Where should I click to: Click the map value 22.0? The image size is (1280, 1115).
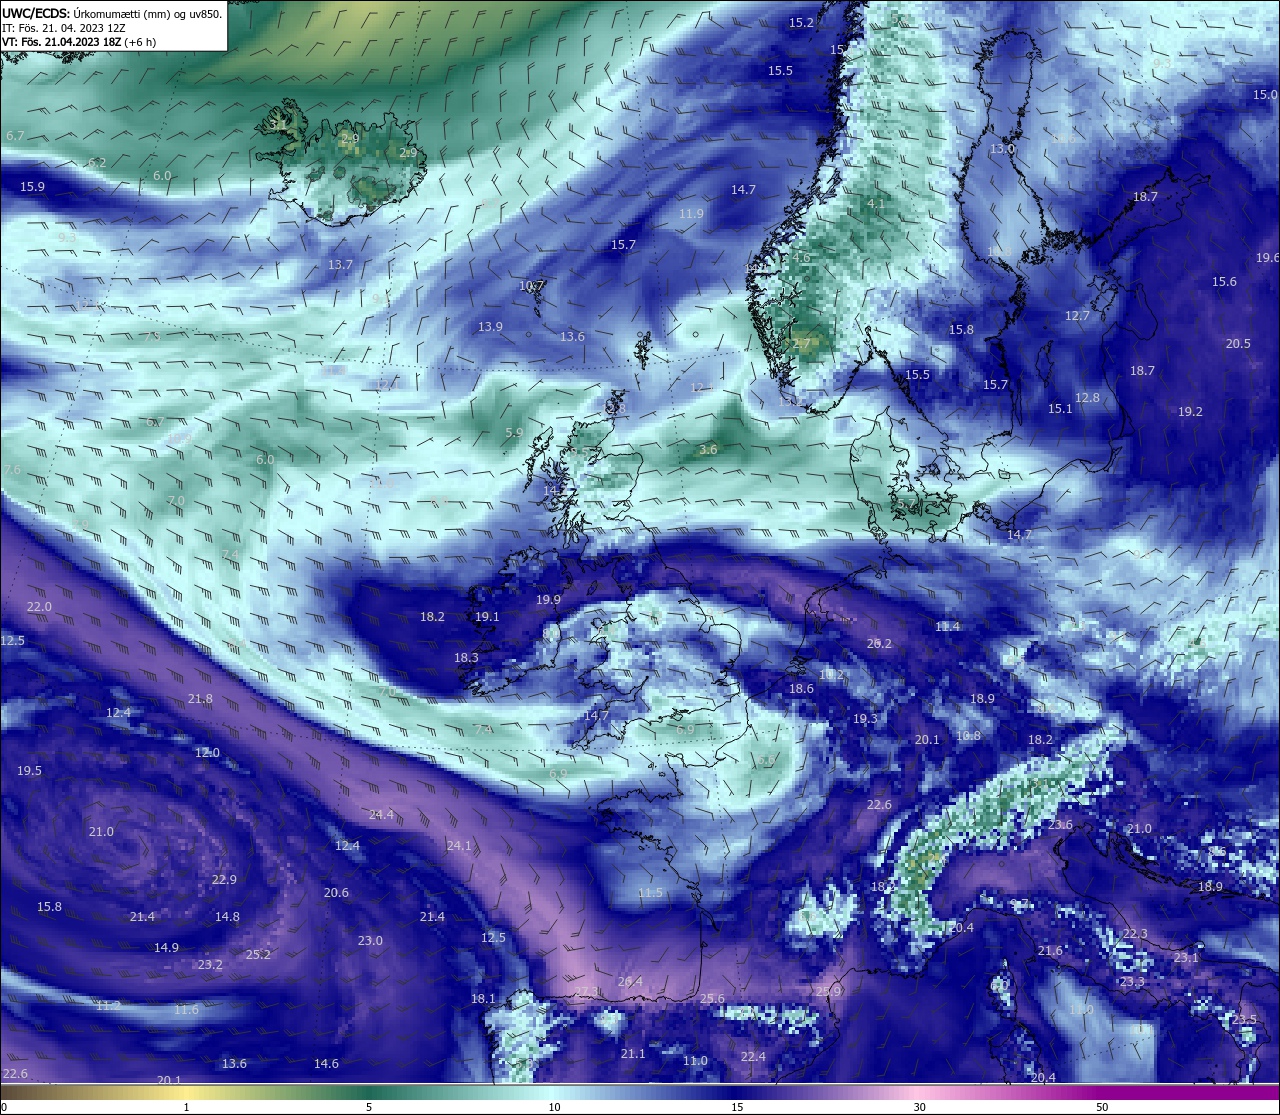(x=39, y=606)
